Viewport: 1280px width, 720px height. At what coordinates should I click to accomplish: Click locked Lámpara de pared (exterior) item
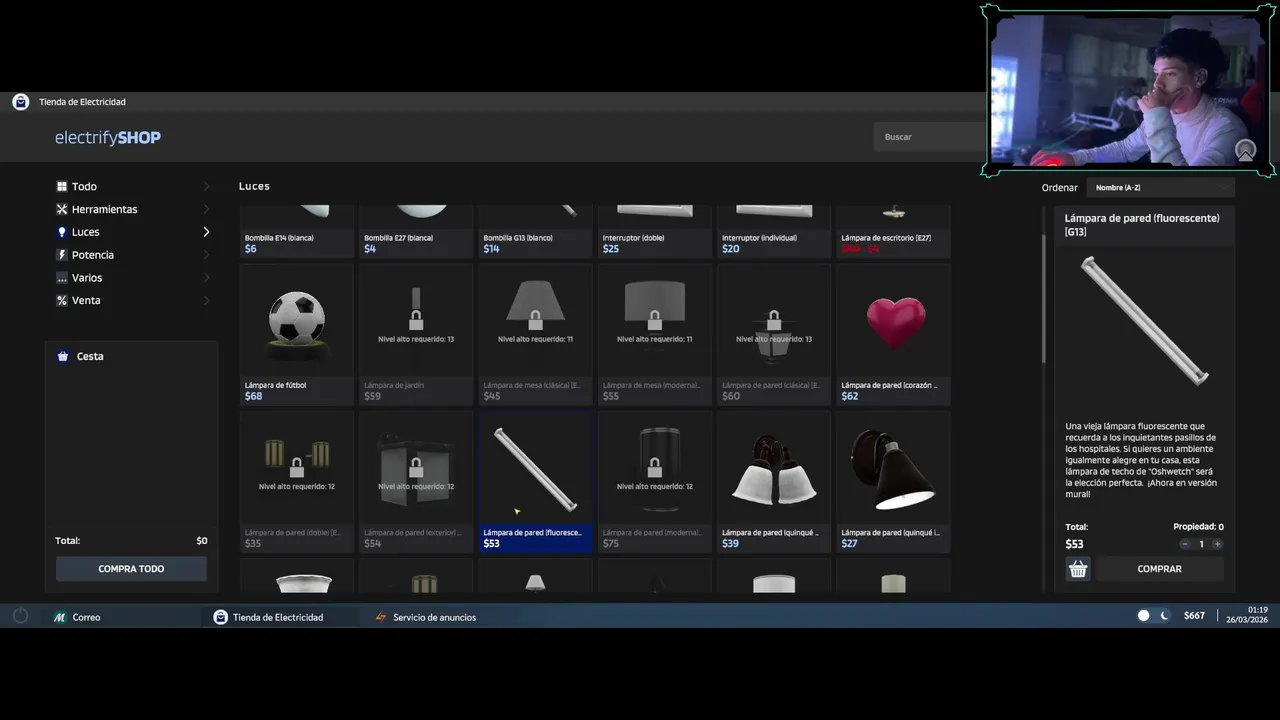(x=416, y=482)
